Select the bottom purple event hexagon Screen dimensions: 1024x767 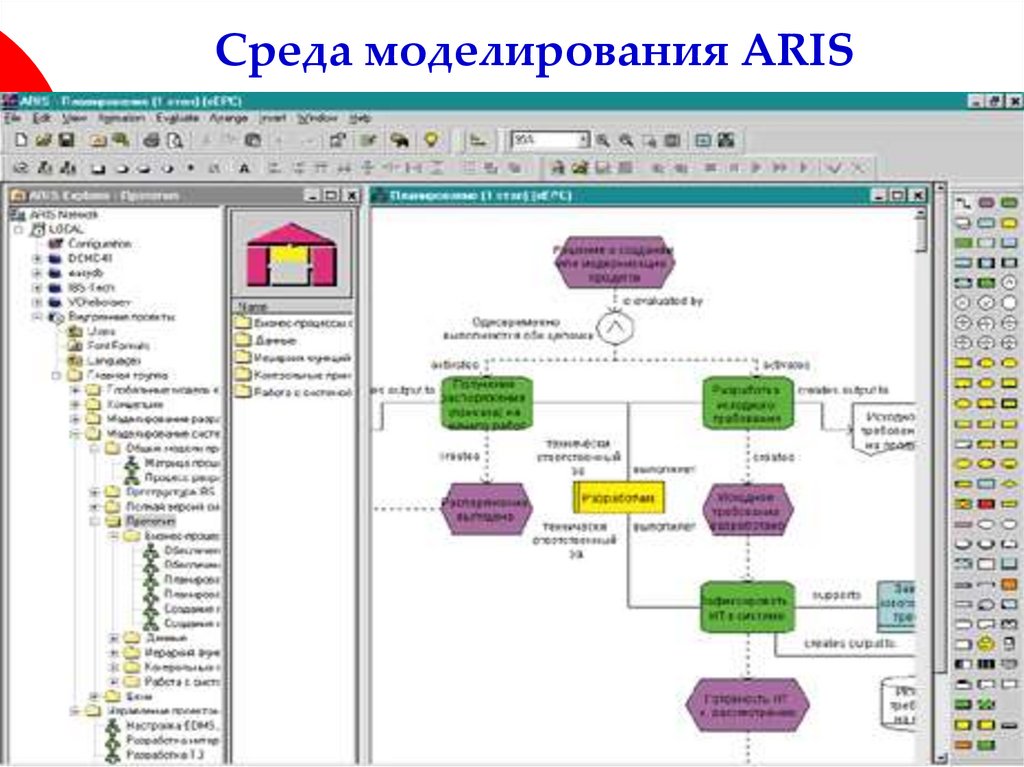pos(748,706)
